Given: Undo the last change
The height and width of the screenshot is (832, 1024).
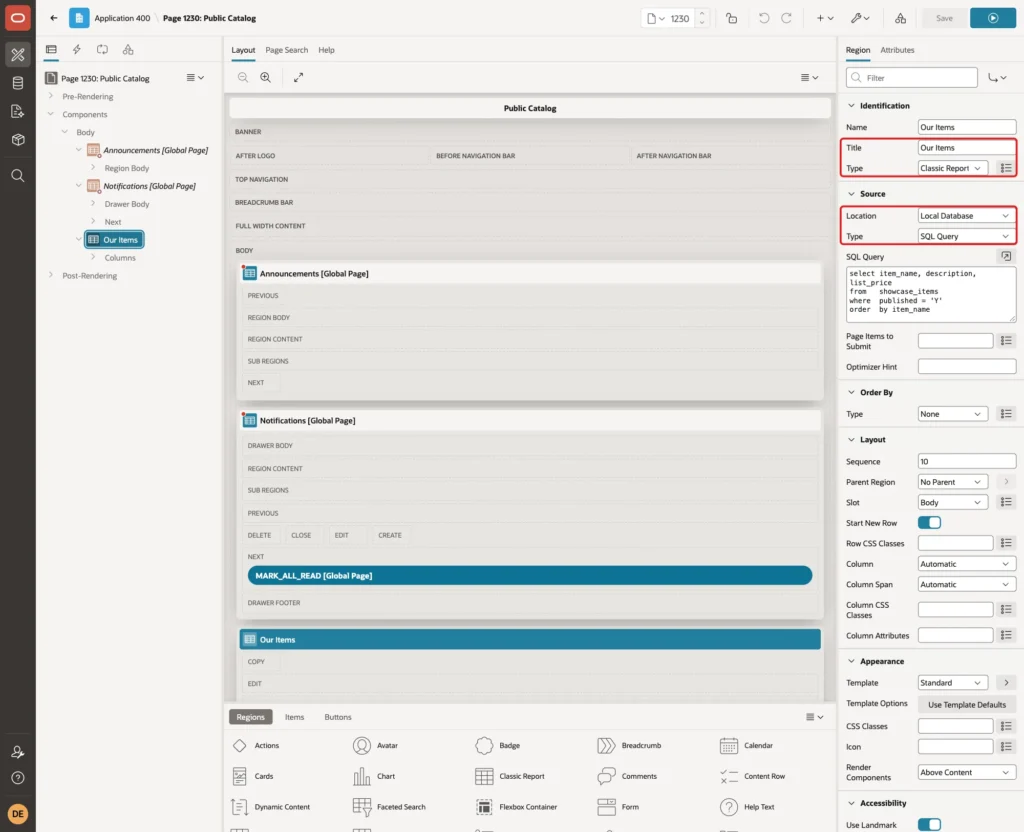Looking at the screenshot, I should [x=763, y=18].
